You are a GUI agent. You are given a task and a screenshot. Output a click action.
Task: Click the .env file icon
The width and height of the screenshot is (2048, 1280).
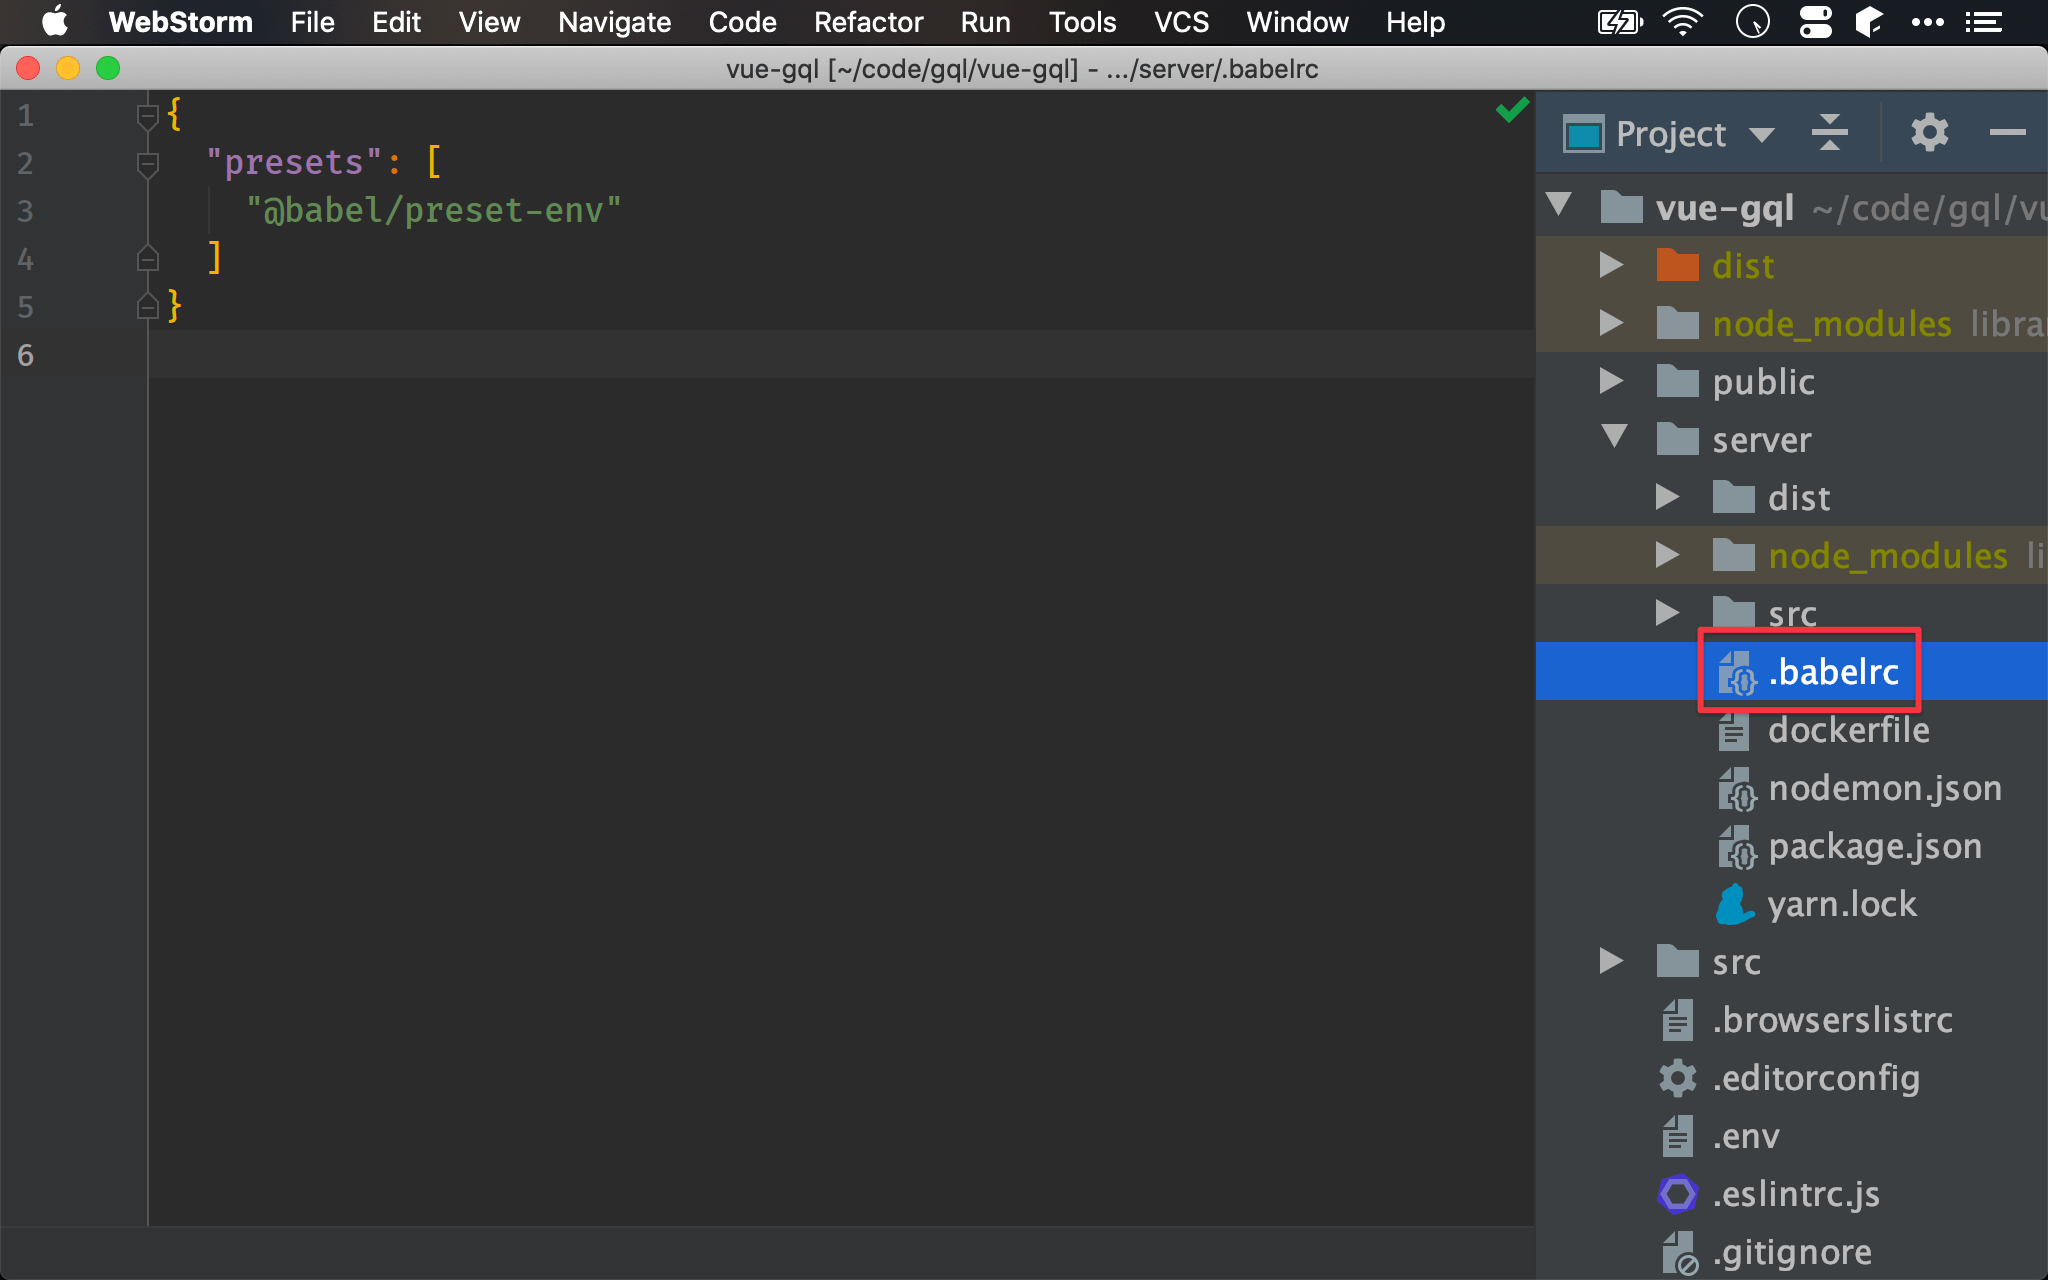click(x=1677, y=1136)
